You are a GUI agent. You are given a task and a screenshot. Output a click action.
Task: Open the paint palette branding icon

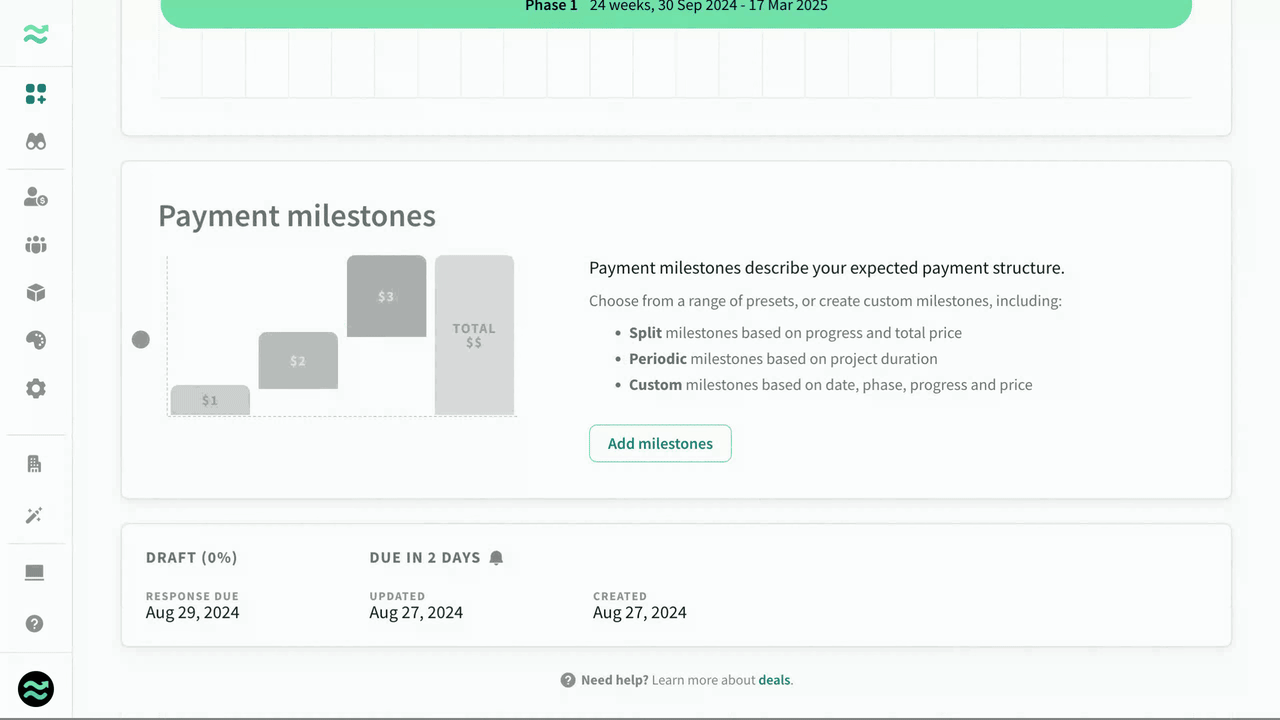(36, 341)
